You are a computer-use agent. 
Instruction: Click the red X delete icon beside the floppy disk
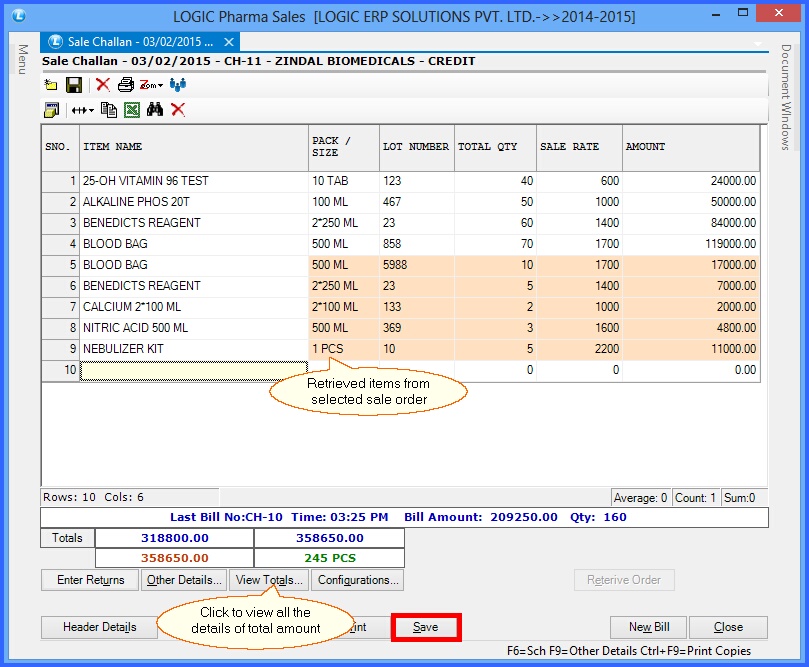click(103, 84)
